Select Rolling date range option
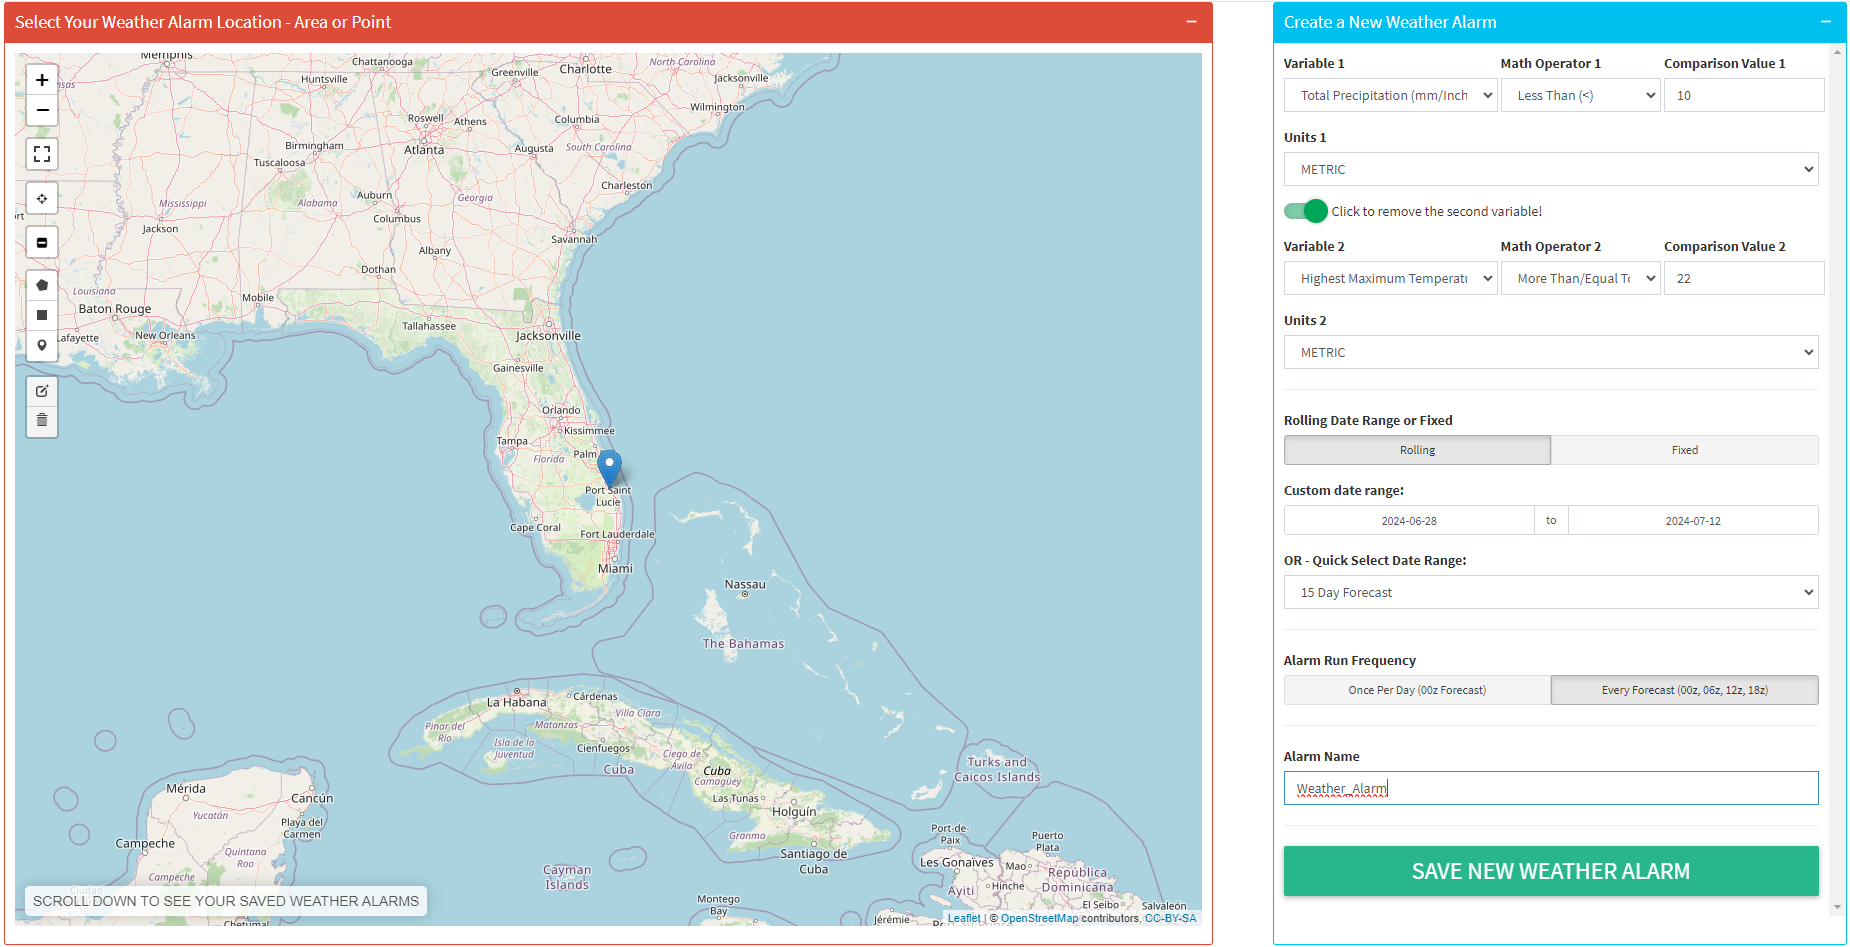The width and height of the screenshot is (1850, 947). tap(1417, 450)
